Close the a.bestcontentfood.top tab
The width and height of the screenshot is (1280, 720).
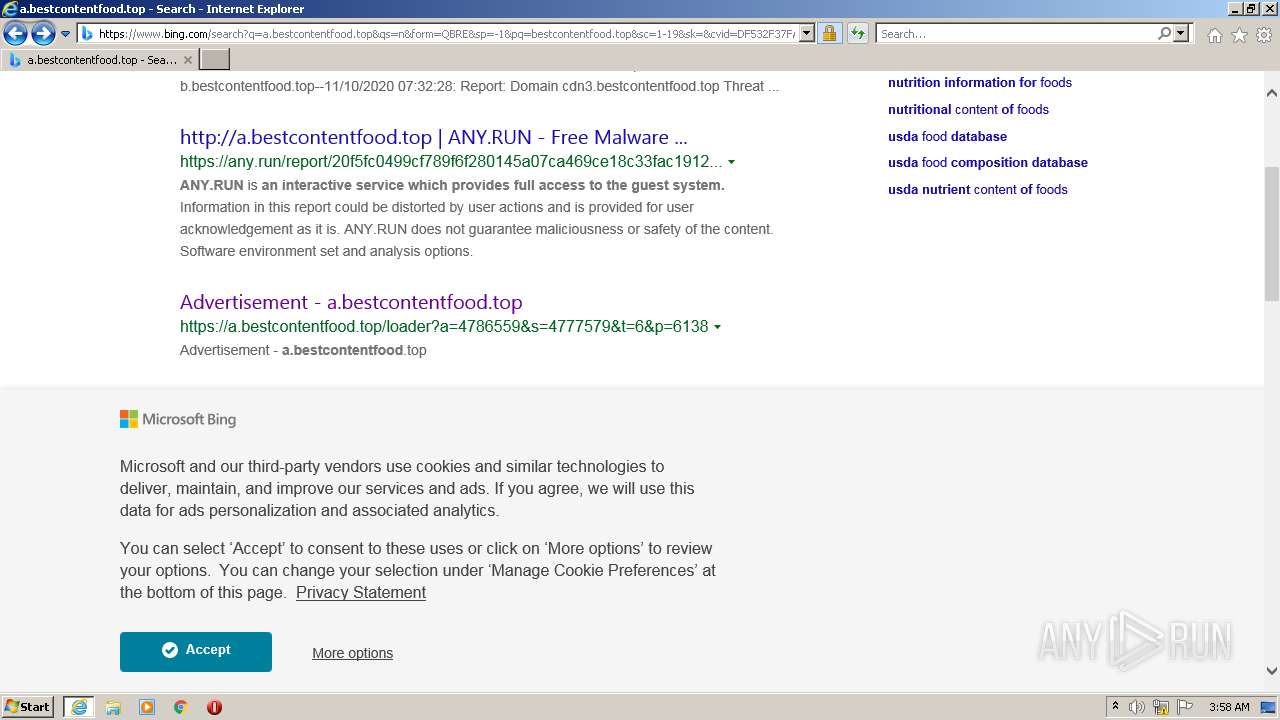(187, 60)
